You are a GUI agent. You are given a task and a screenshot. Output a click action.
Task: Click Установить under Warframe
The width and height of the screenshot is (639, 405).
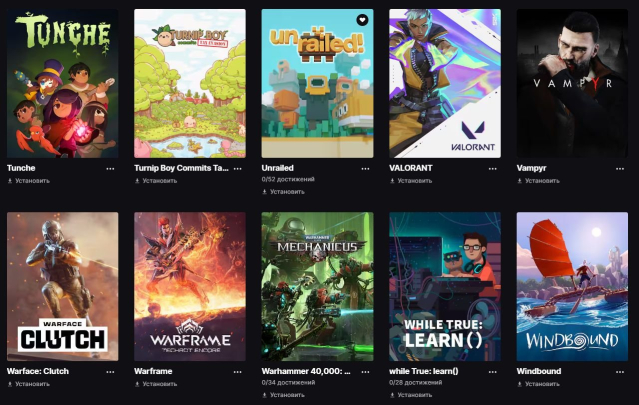click(x=156, y=384)
